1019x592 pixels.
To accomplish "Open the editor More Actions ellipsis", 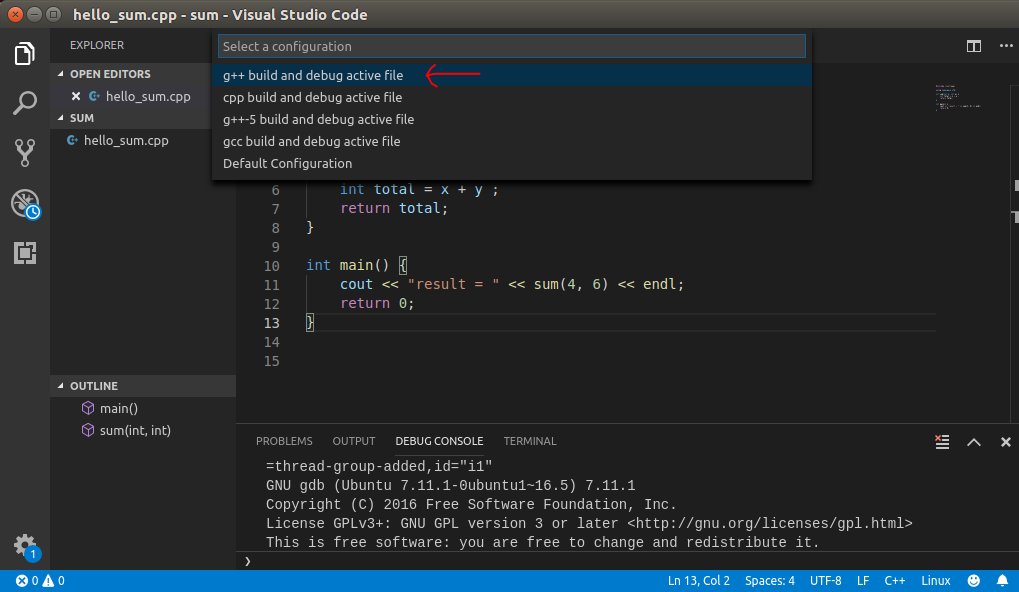I will 1006,46.
